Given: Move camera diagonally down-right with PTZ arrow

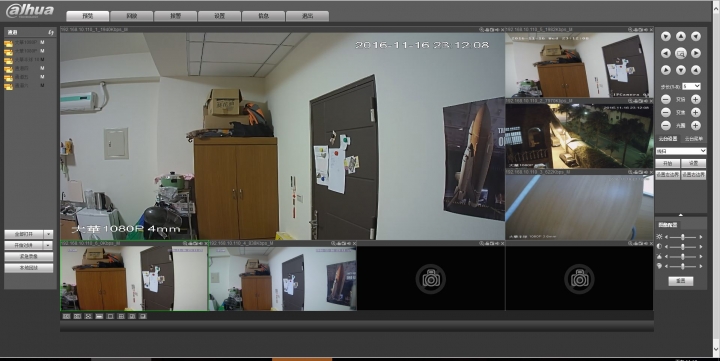Looking at the screenshot, I should click(x=696, y=70).
